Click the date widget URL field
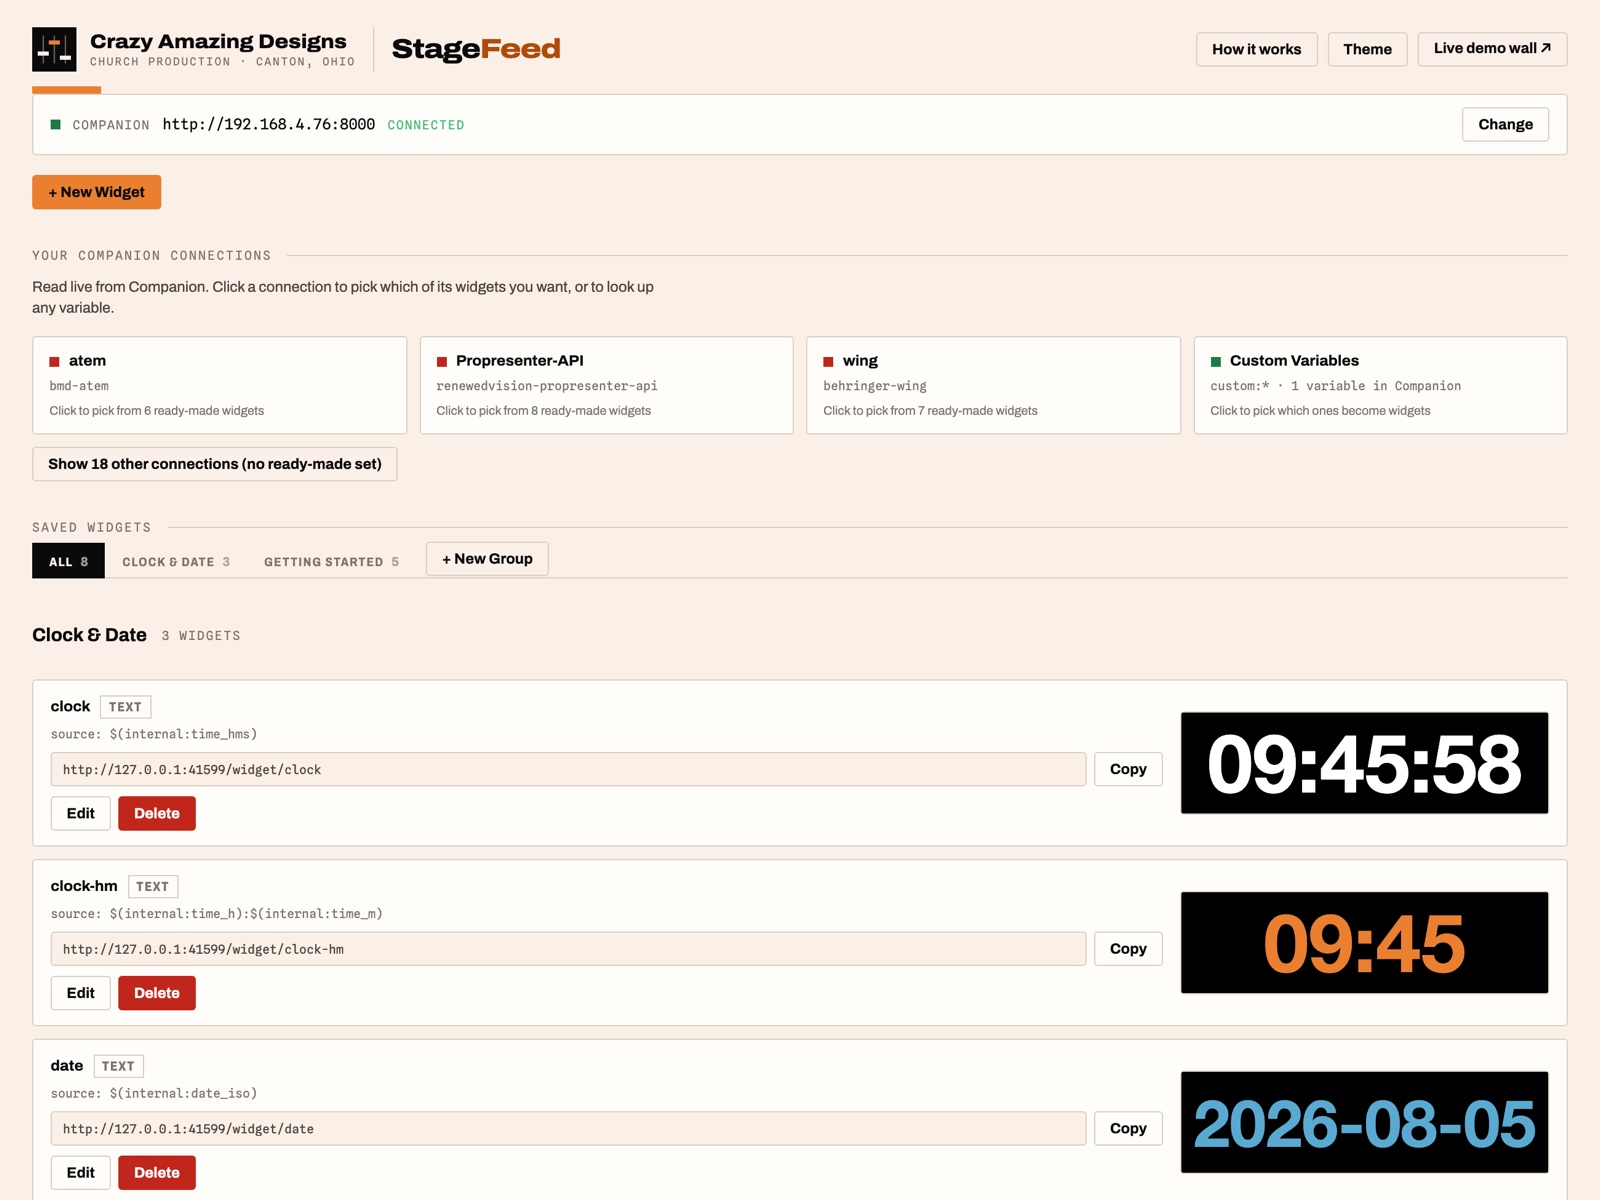Image resolution: width=1600 pixels, height=1200 pixels. tap(568, 1128)
